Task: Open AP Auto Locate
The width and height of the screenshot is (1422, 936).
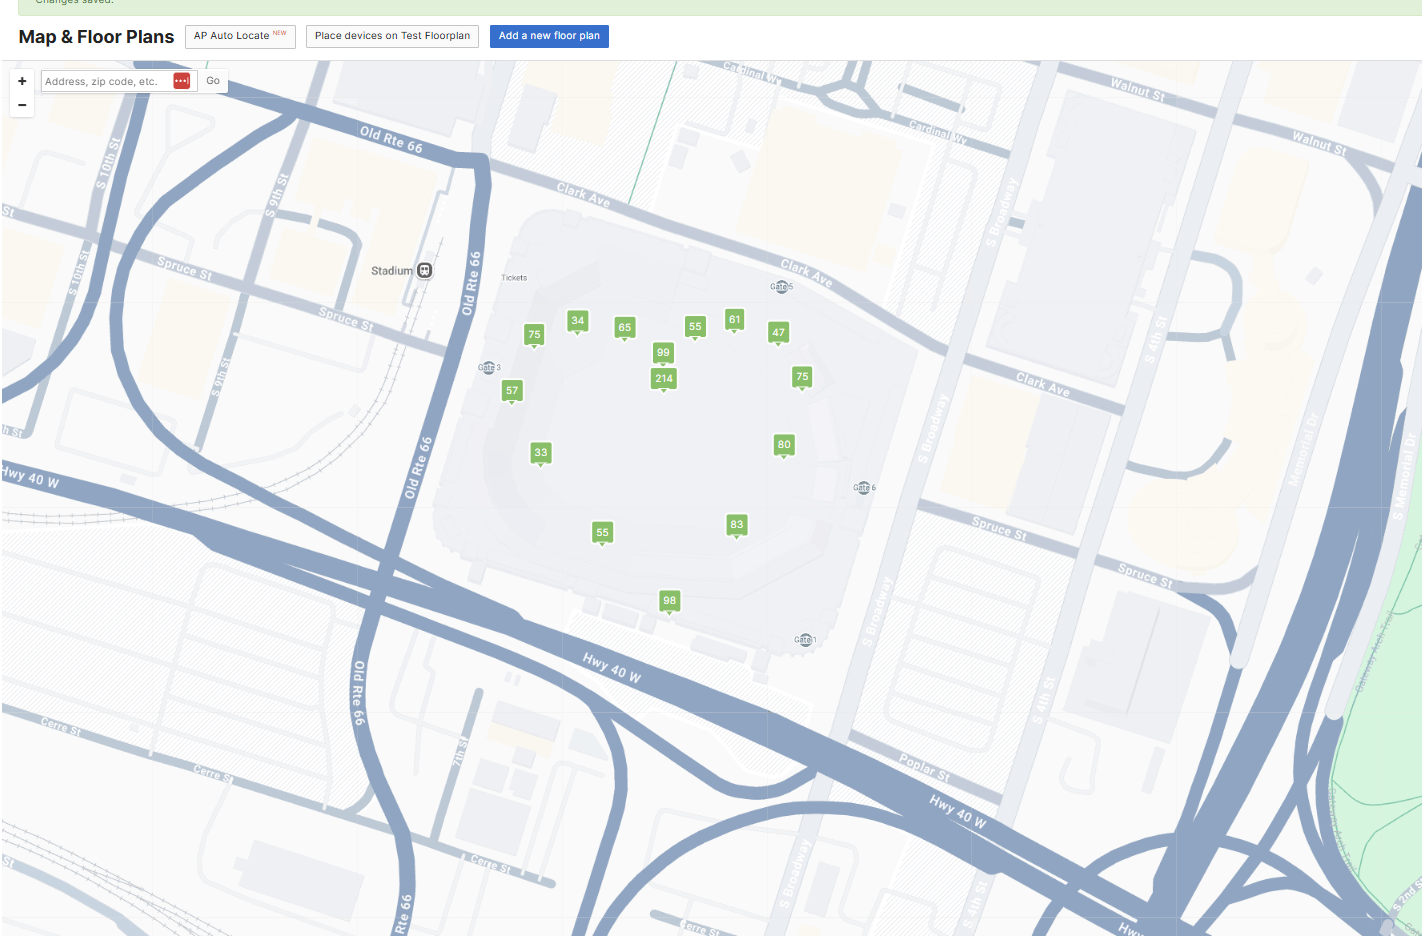Action: 240,36
